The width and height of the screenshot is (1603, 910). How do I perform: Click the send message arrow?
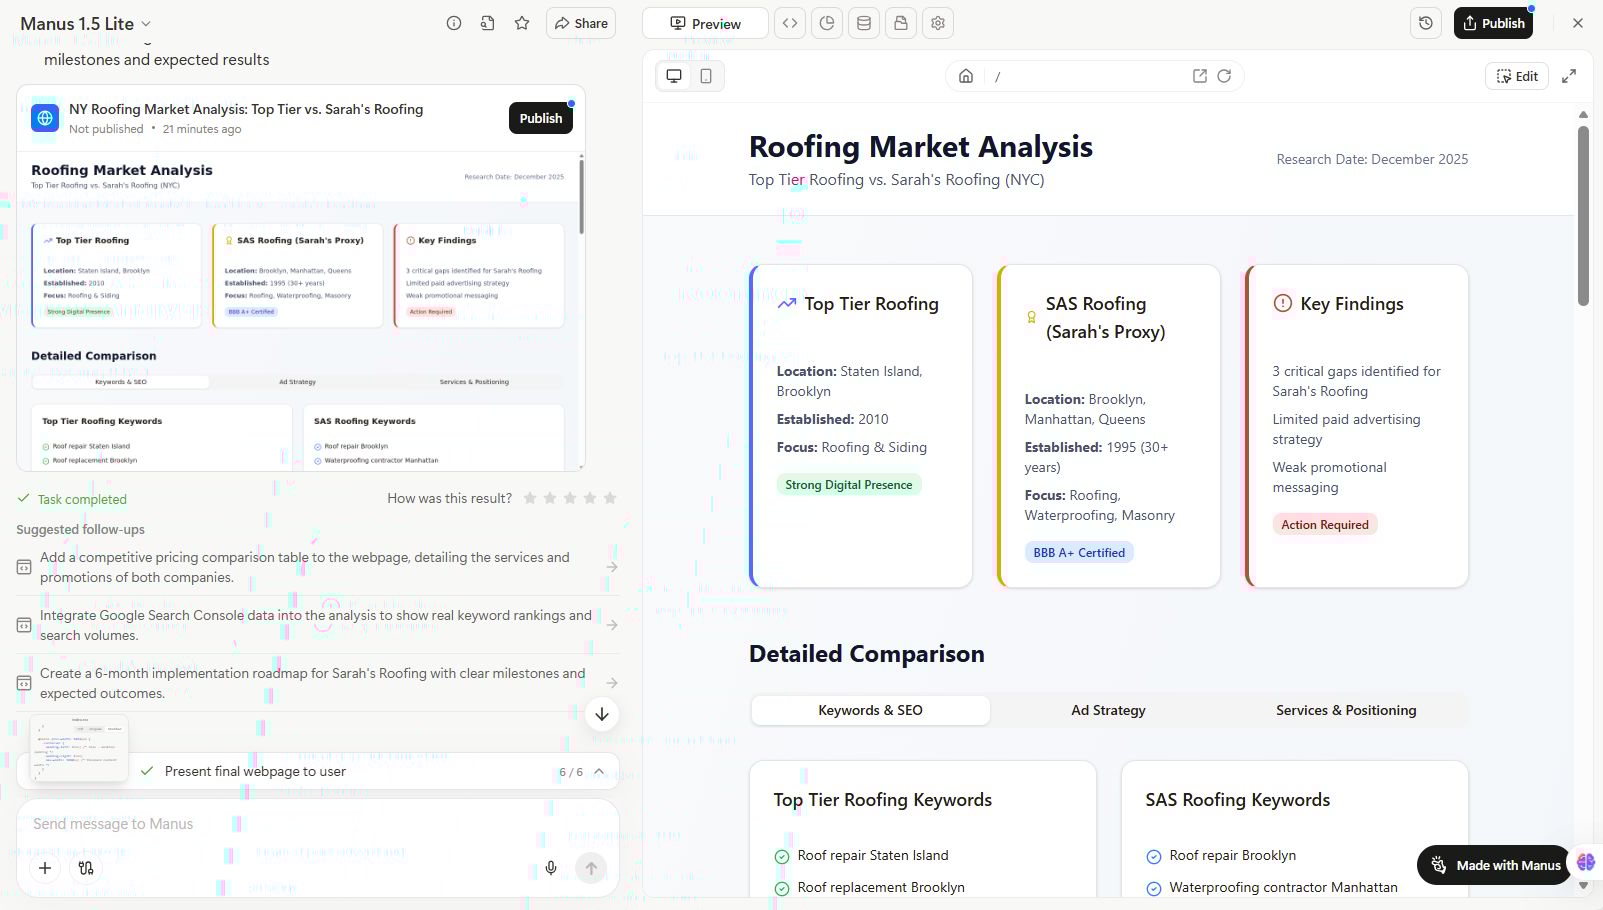click(x=591, y=868)
